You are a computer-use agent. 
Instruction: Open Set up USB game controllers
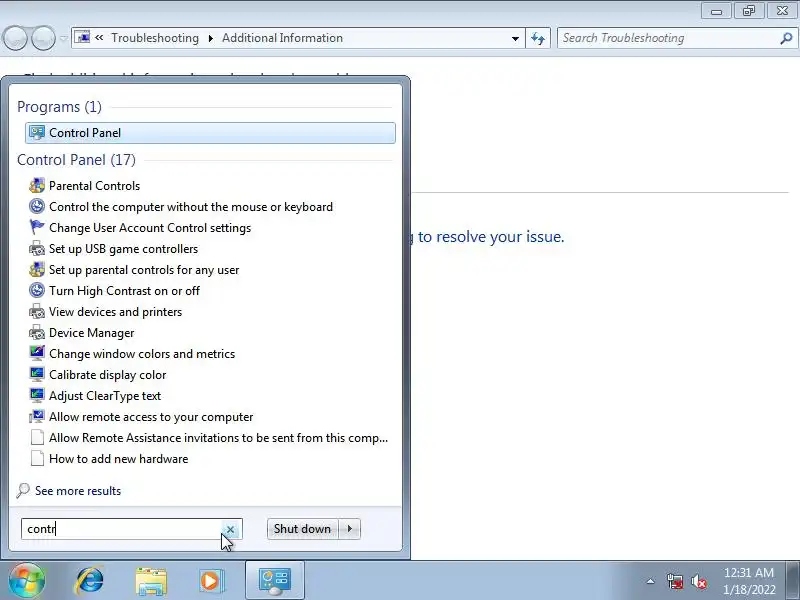coord(123,249)
